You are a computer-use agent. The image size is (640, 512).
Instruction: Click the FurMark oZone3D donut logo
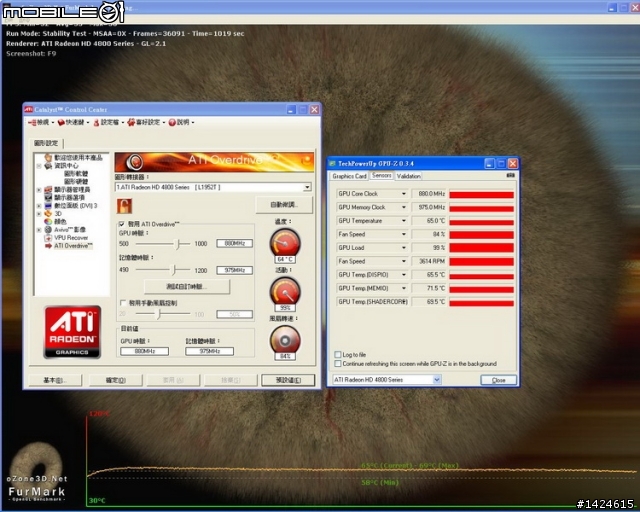[x=36, y=466]
